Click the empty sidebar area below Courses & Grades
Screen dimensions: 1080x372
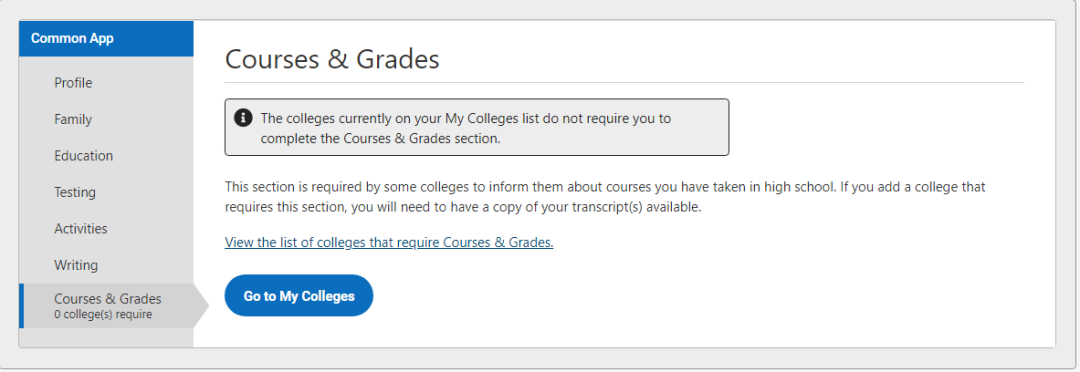click(107, 338)
